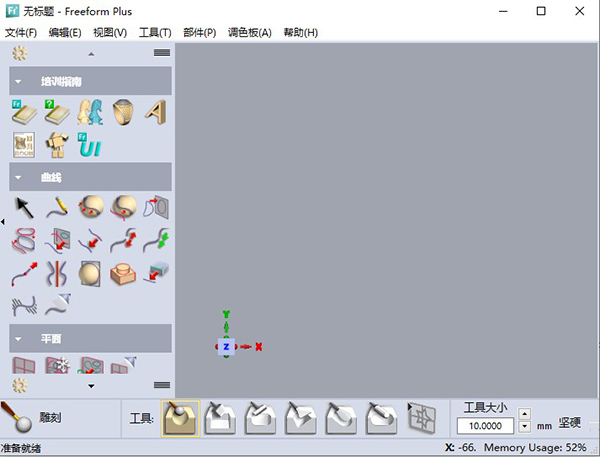Select the grid plane tool
The height and width of the screenshot is (457, 600).
point(24,365)
